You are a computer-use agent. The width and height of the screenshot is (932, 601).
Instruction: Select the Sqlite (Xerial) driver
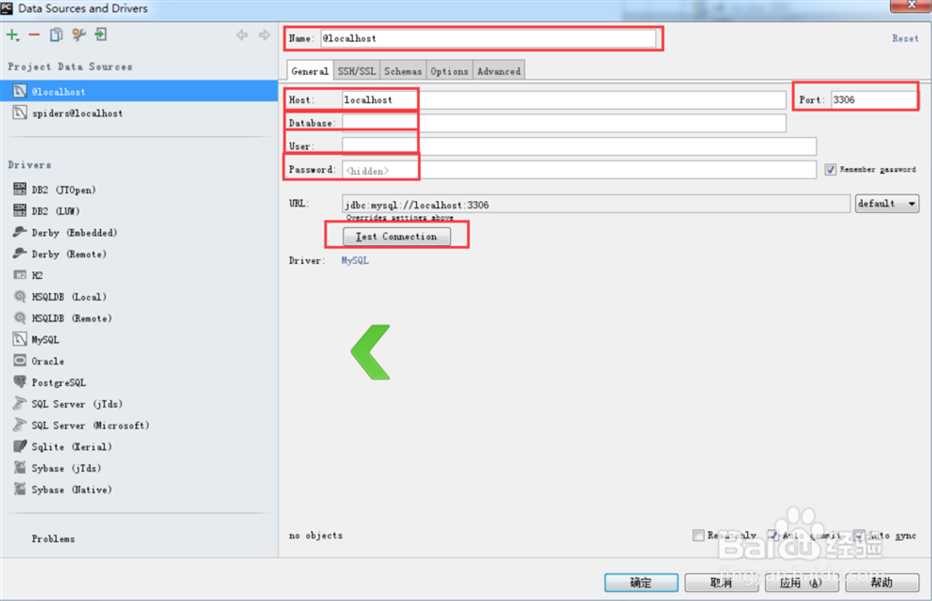71,446
